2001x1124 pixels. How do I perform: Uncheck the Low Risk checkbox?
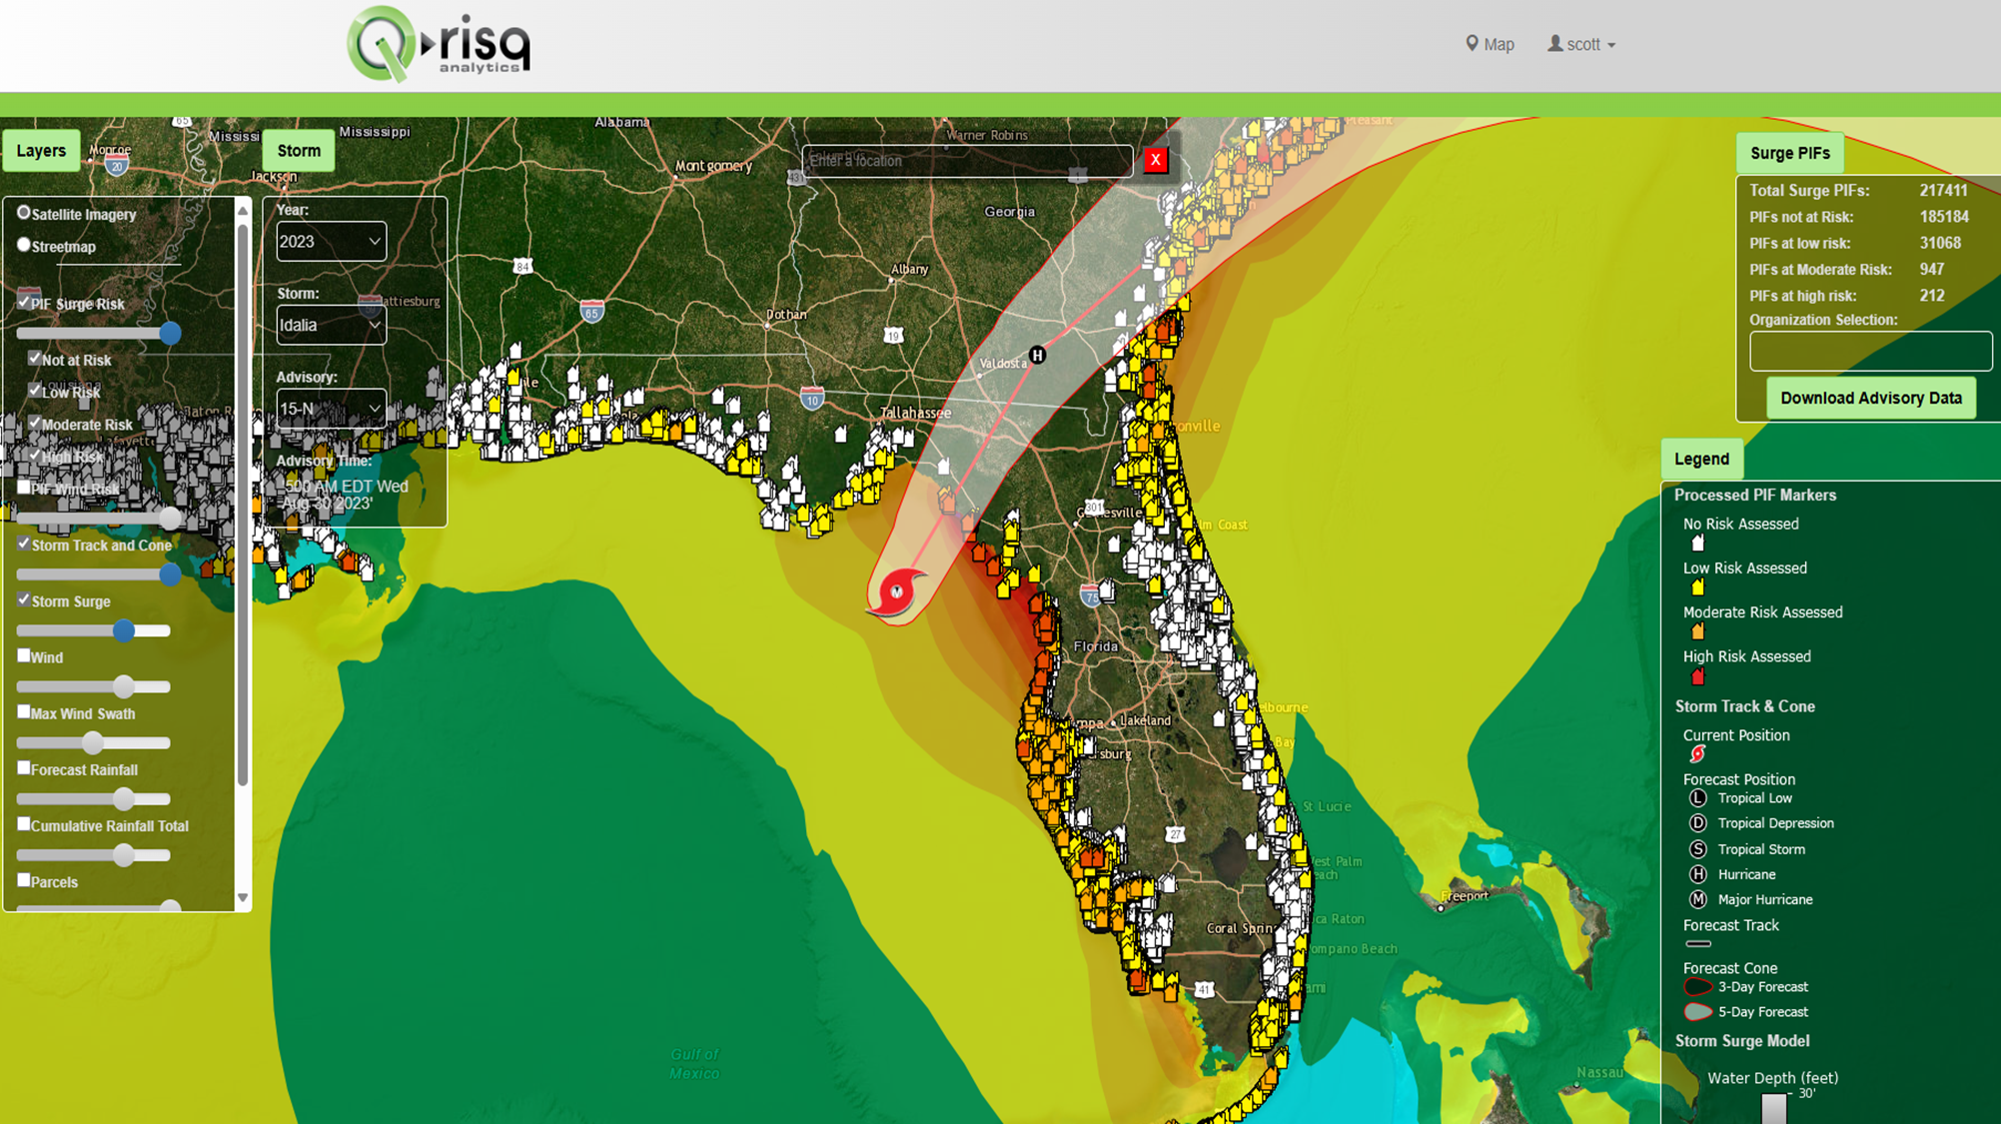[x=35, y=390]
